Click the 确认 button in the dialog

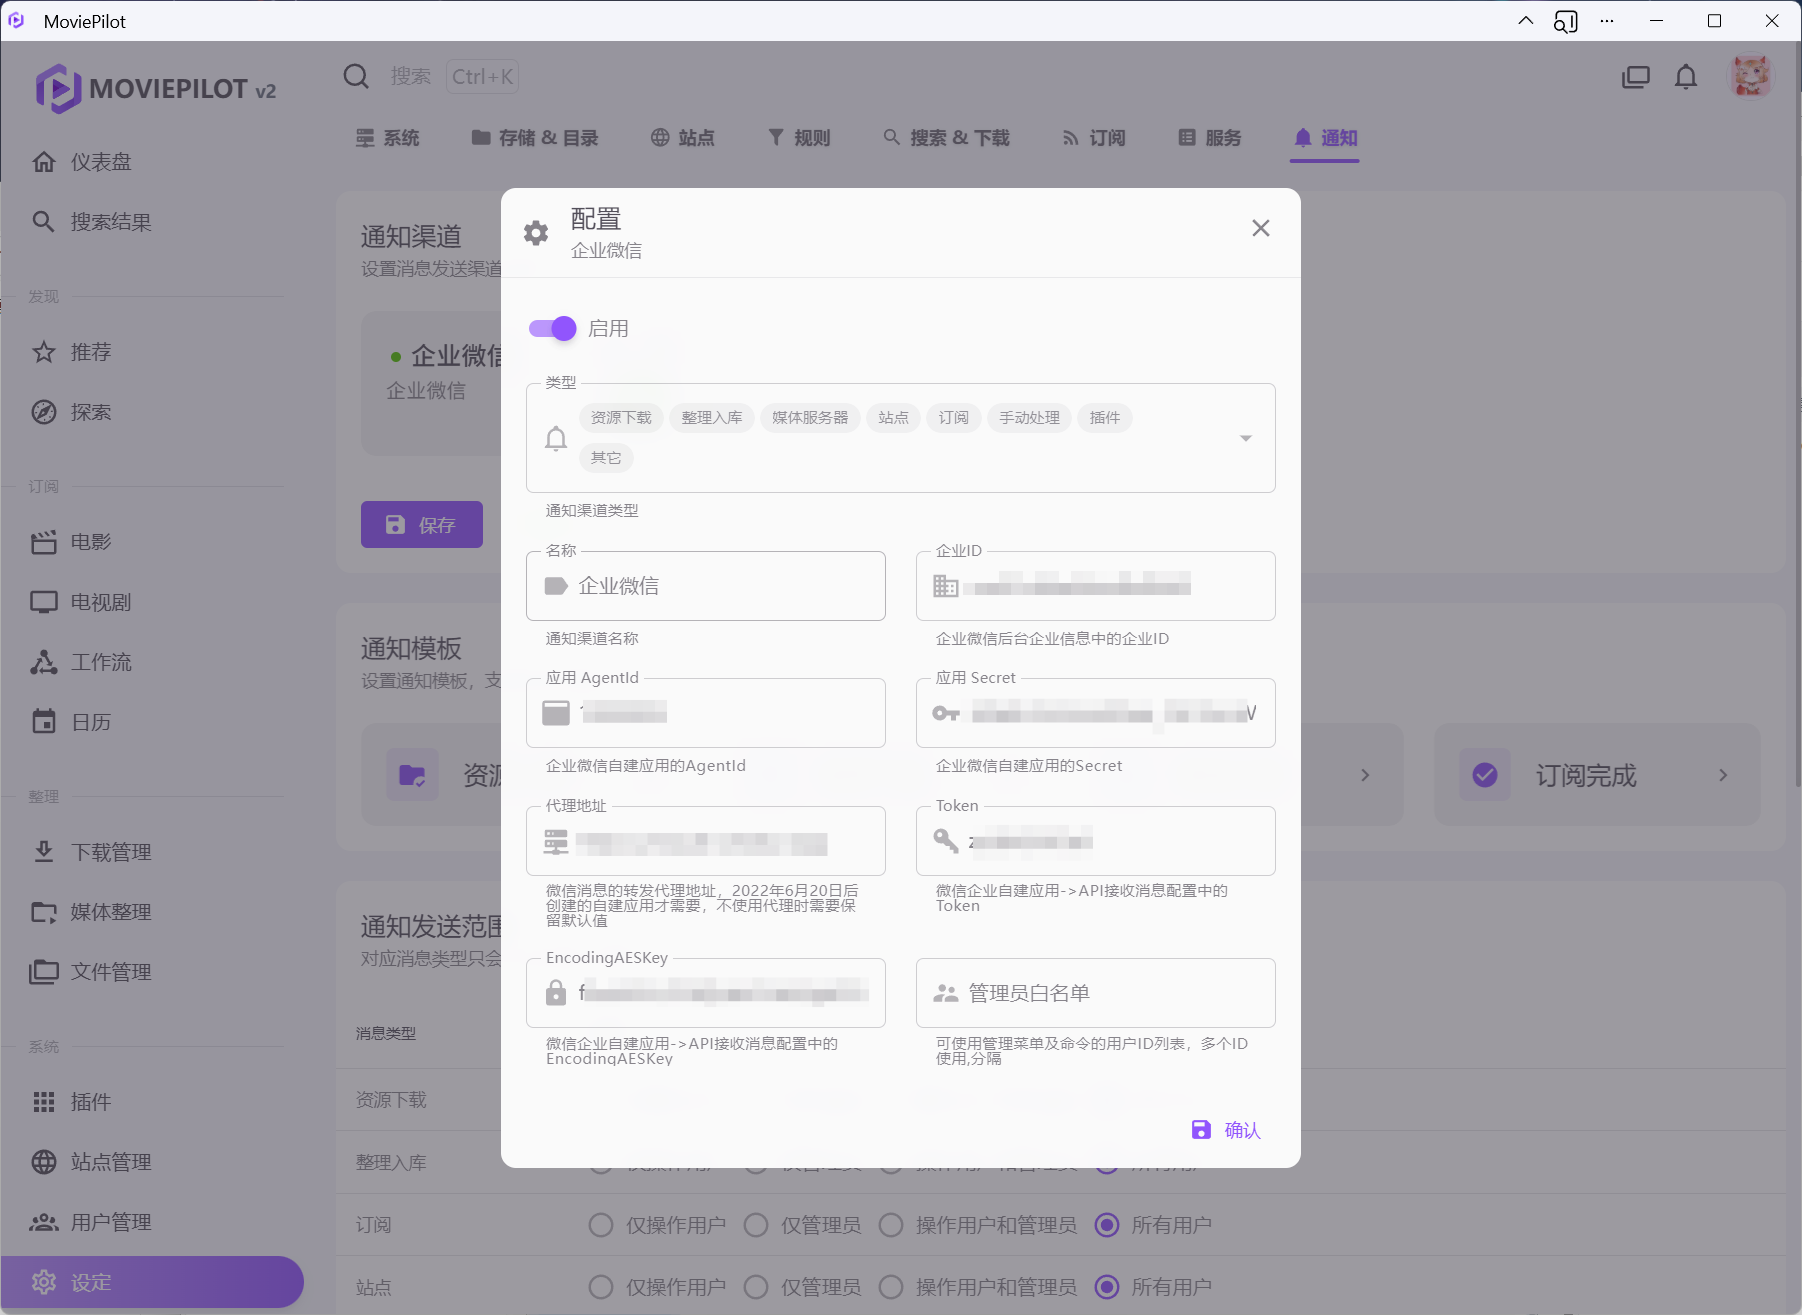pyautogui.click(x=1226, y=1130)
